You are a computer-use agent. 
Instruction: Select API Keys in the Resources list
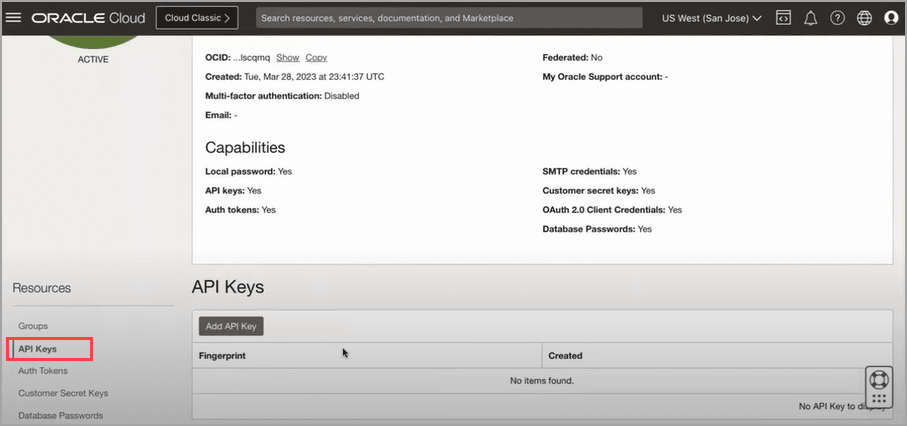point(38,349)
